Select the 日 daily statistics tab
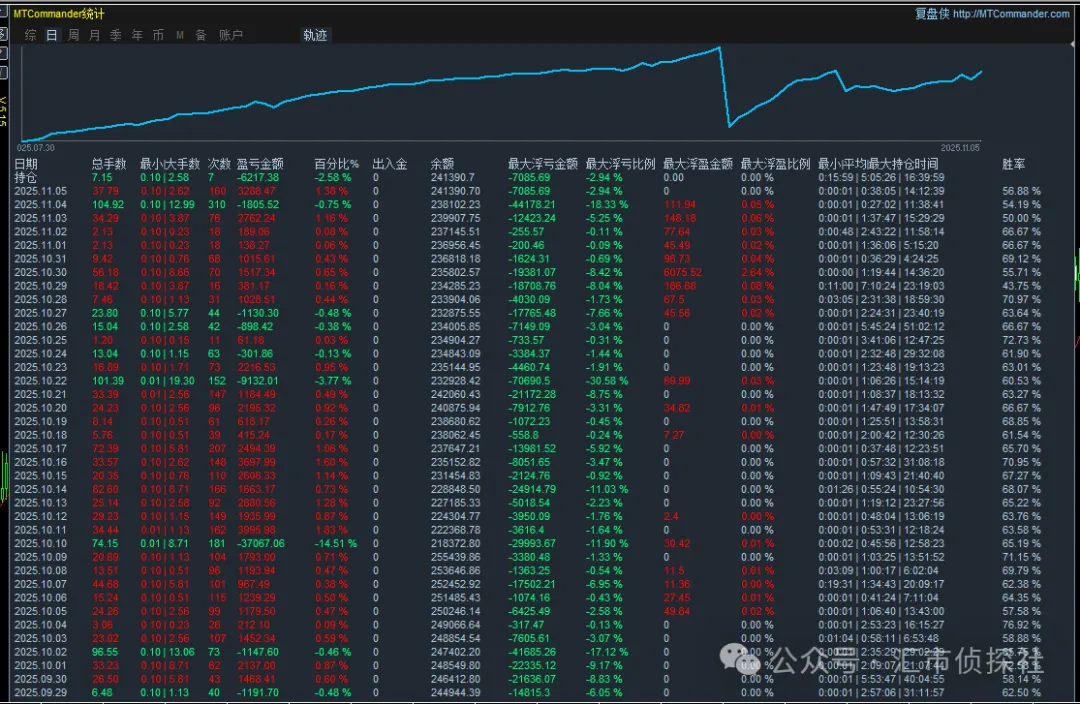 (51, 35)
